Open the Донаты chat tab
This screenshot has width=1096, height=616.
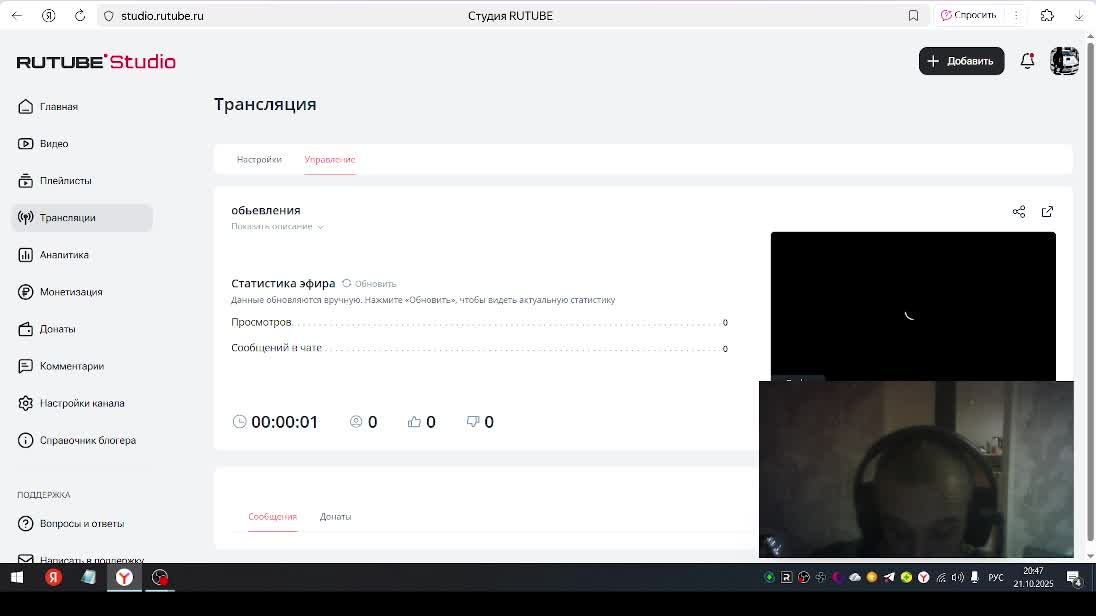[335, 517]
